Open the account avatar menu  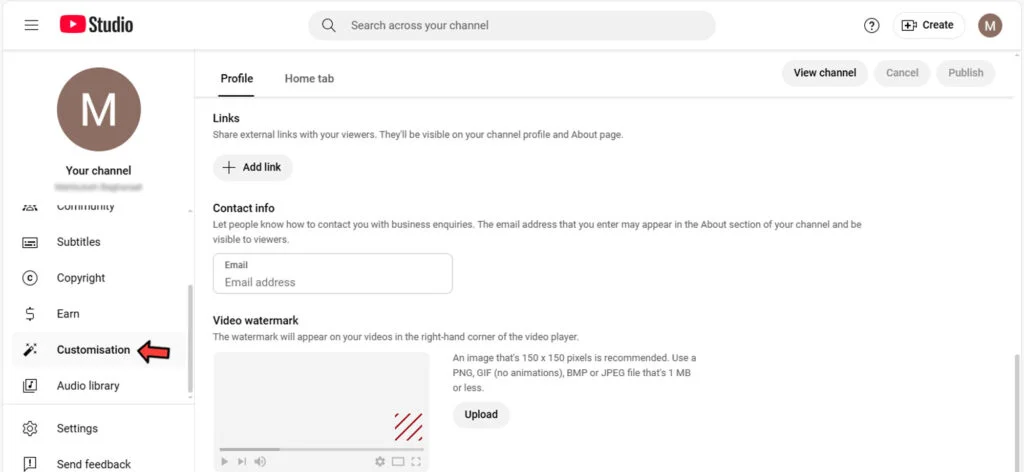(989, 26)
